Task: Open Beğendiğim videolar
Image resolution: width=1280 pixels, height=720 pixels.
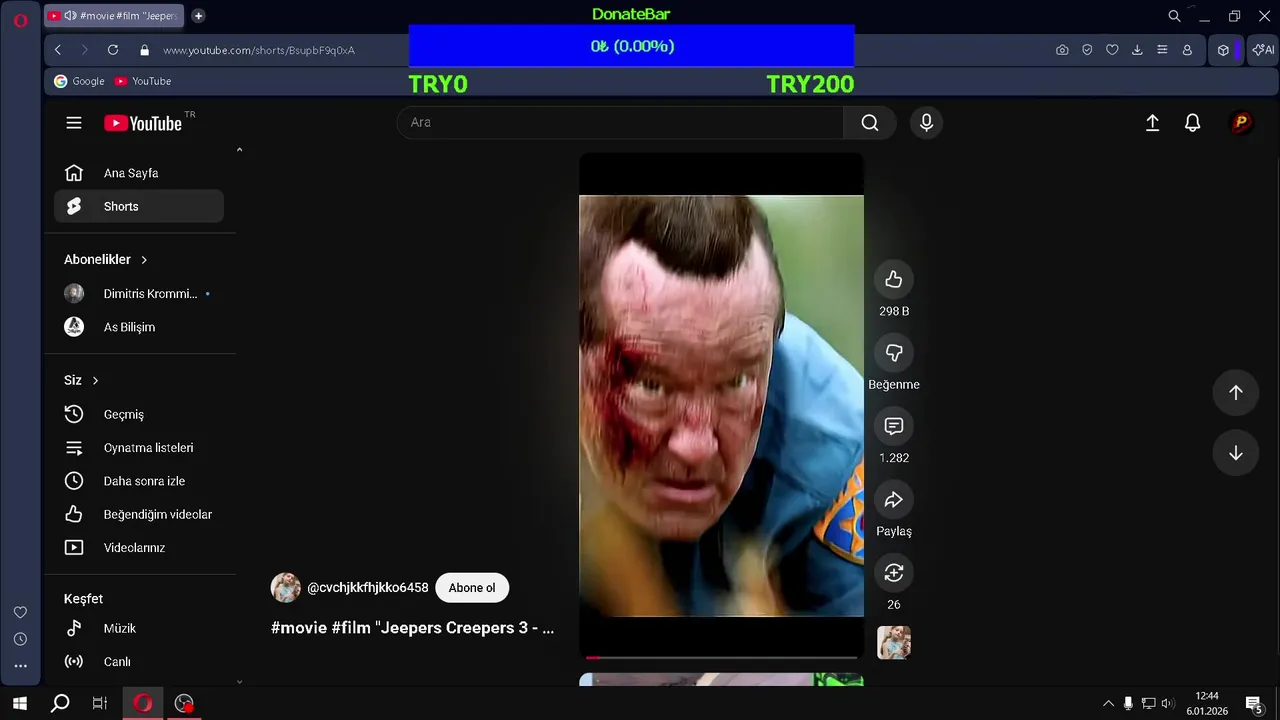Action: tap(139, 514)
